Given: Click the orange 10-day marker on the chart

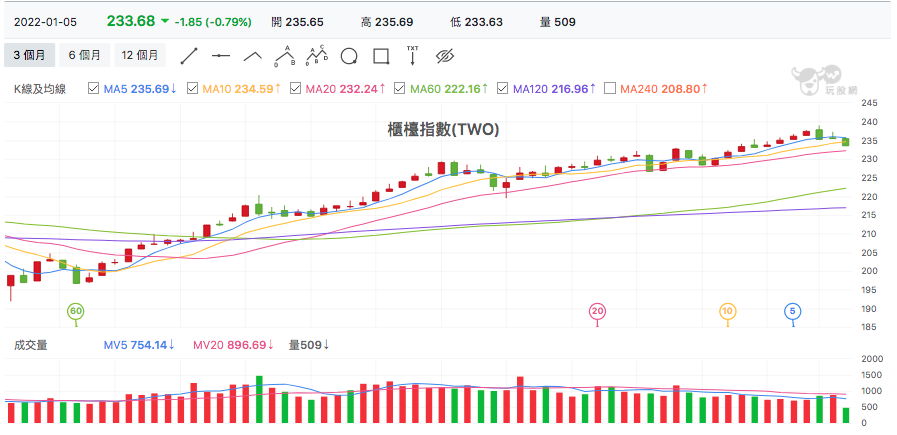Looking at the screenshot, I should (x=727, y=311).
